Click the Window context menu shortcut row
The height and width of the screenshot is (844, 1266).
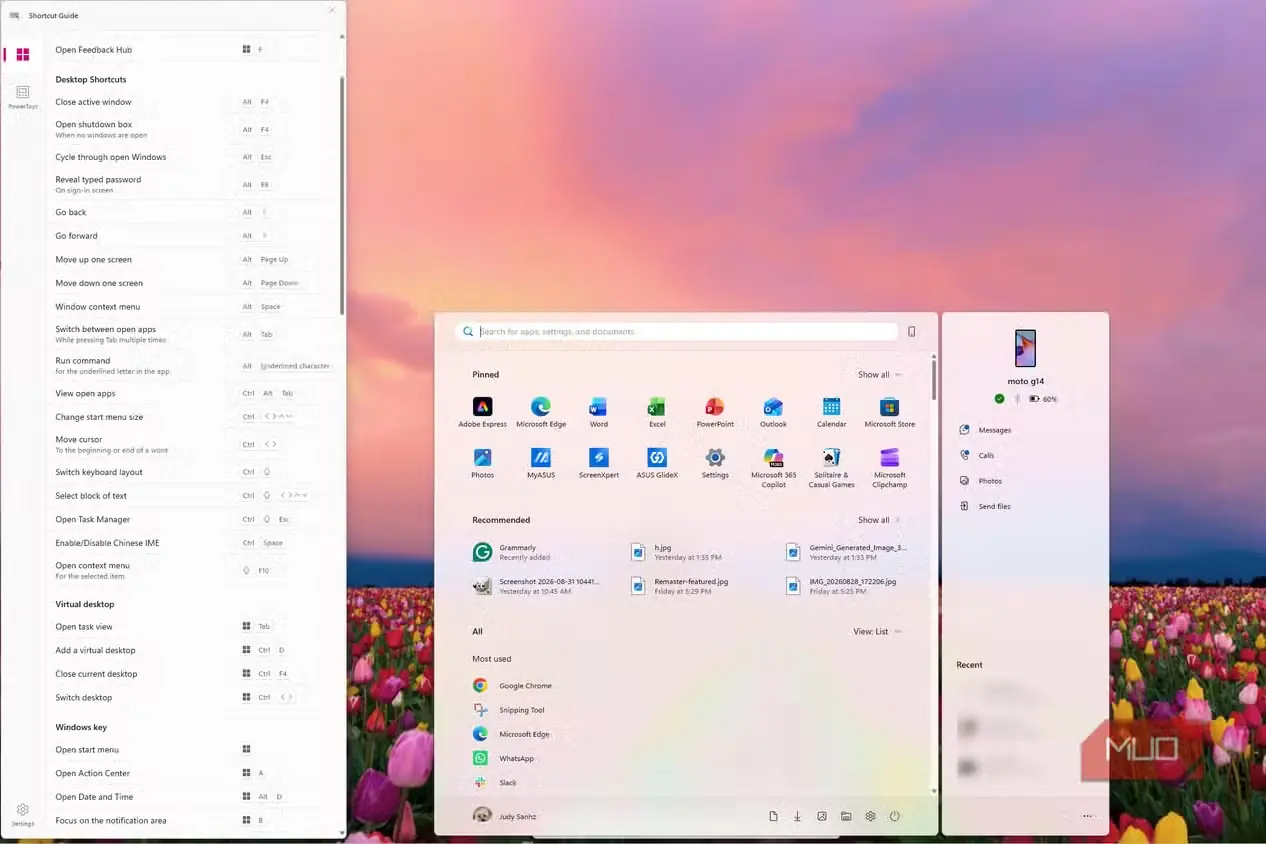click(x=189, y=307)
